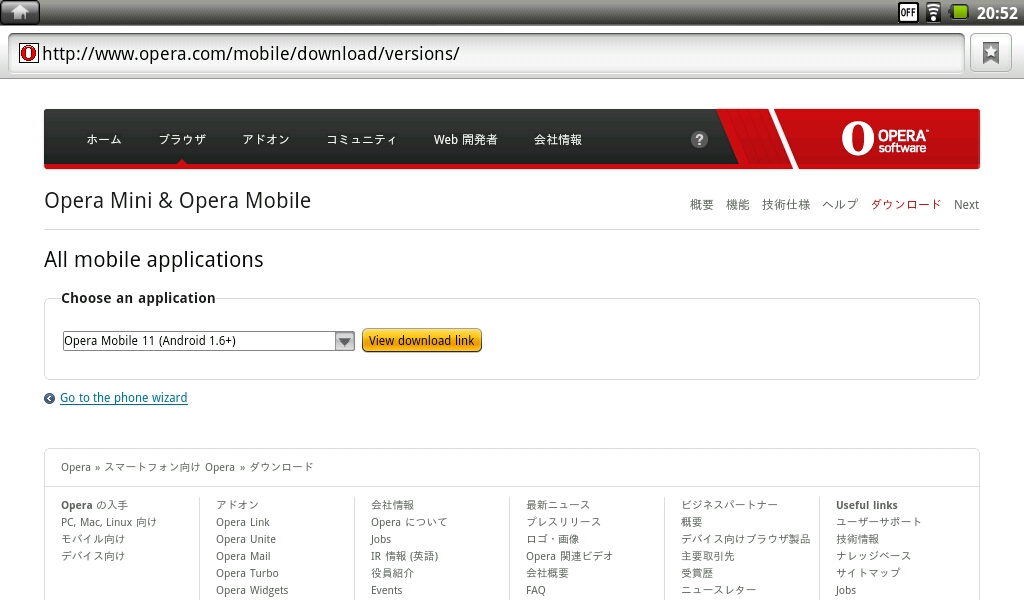This screenshot has width=1024, height=600.
Task: Open Opera Link footer link
Action: point(243,522)
